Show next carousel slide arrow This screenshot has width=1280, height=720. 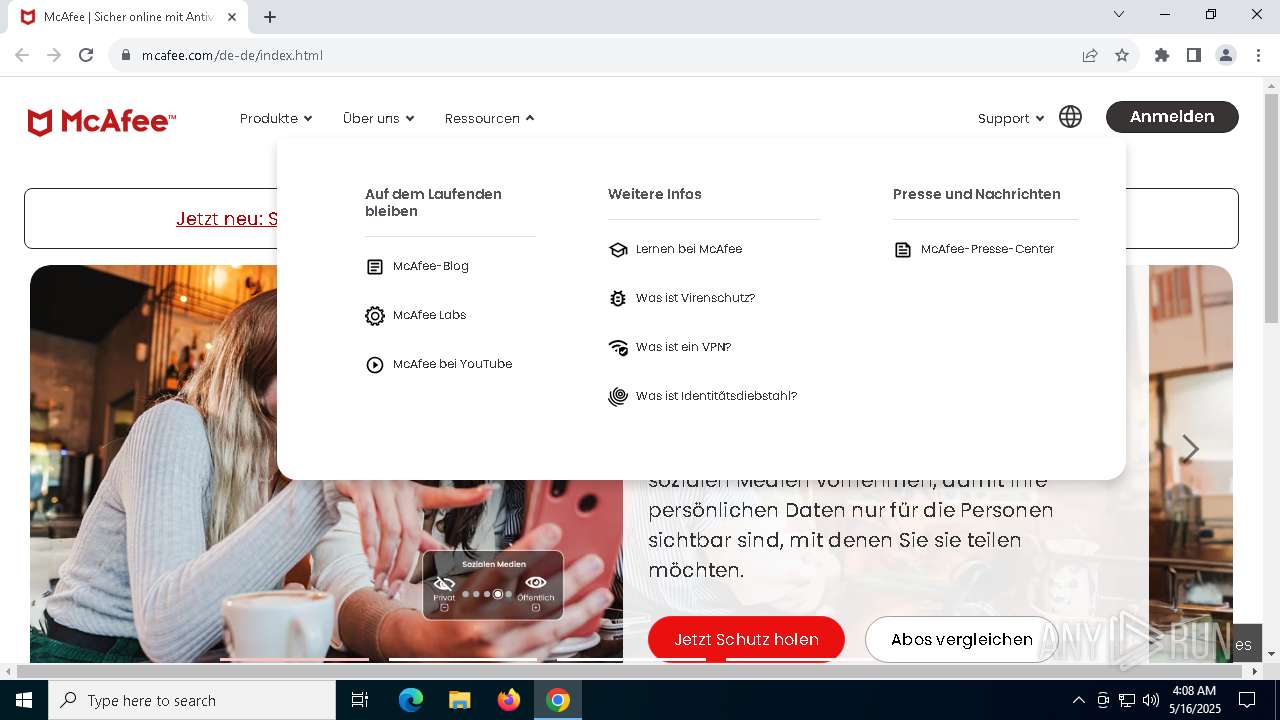click(x=1190, y=449)
